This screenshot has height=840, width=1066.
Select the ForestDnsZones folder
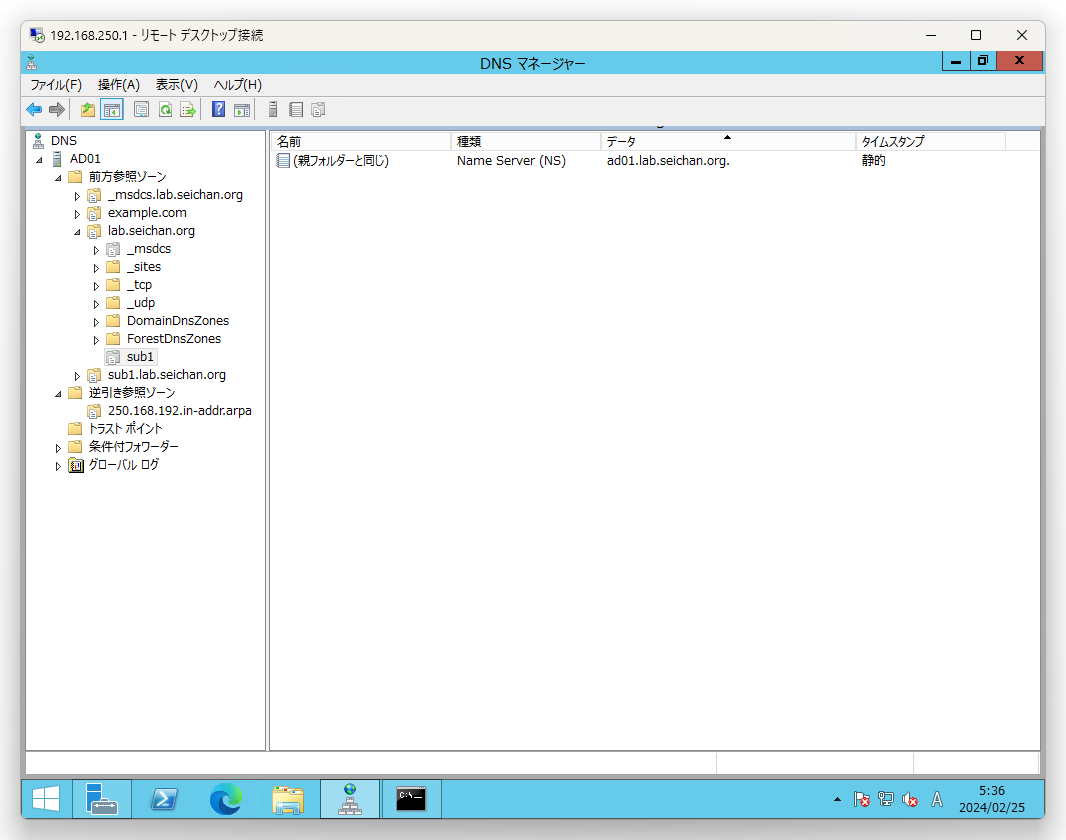[x=173, y=339]
